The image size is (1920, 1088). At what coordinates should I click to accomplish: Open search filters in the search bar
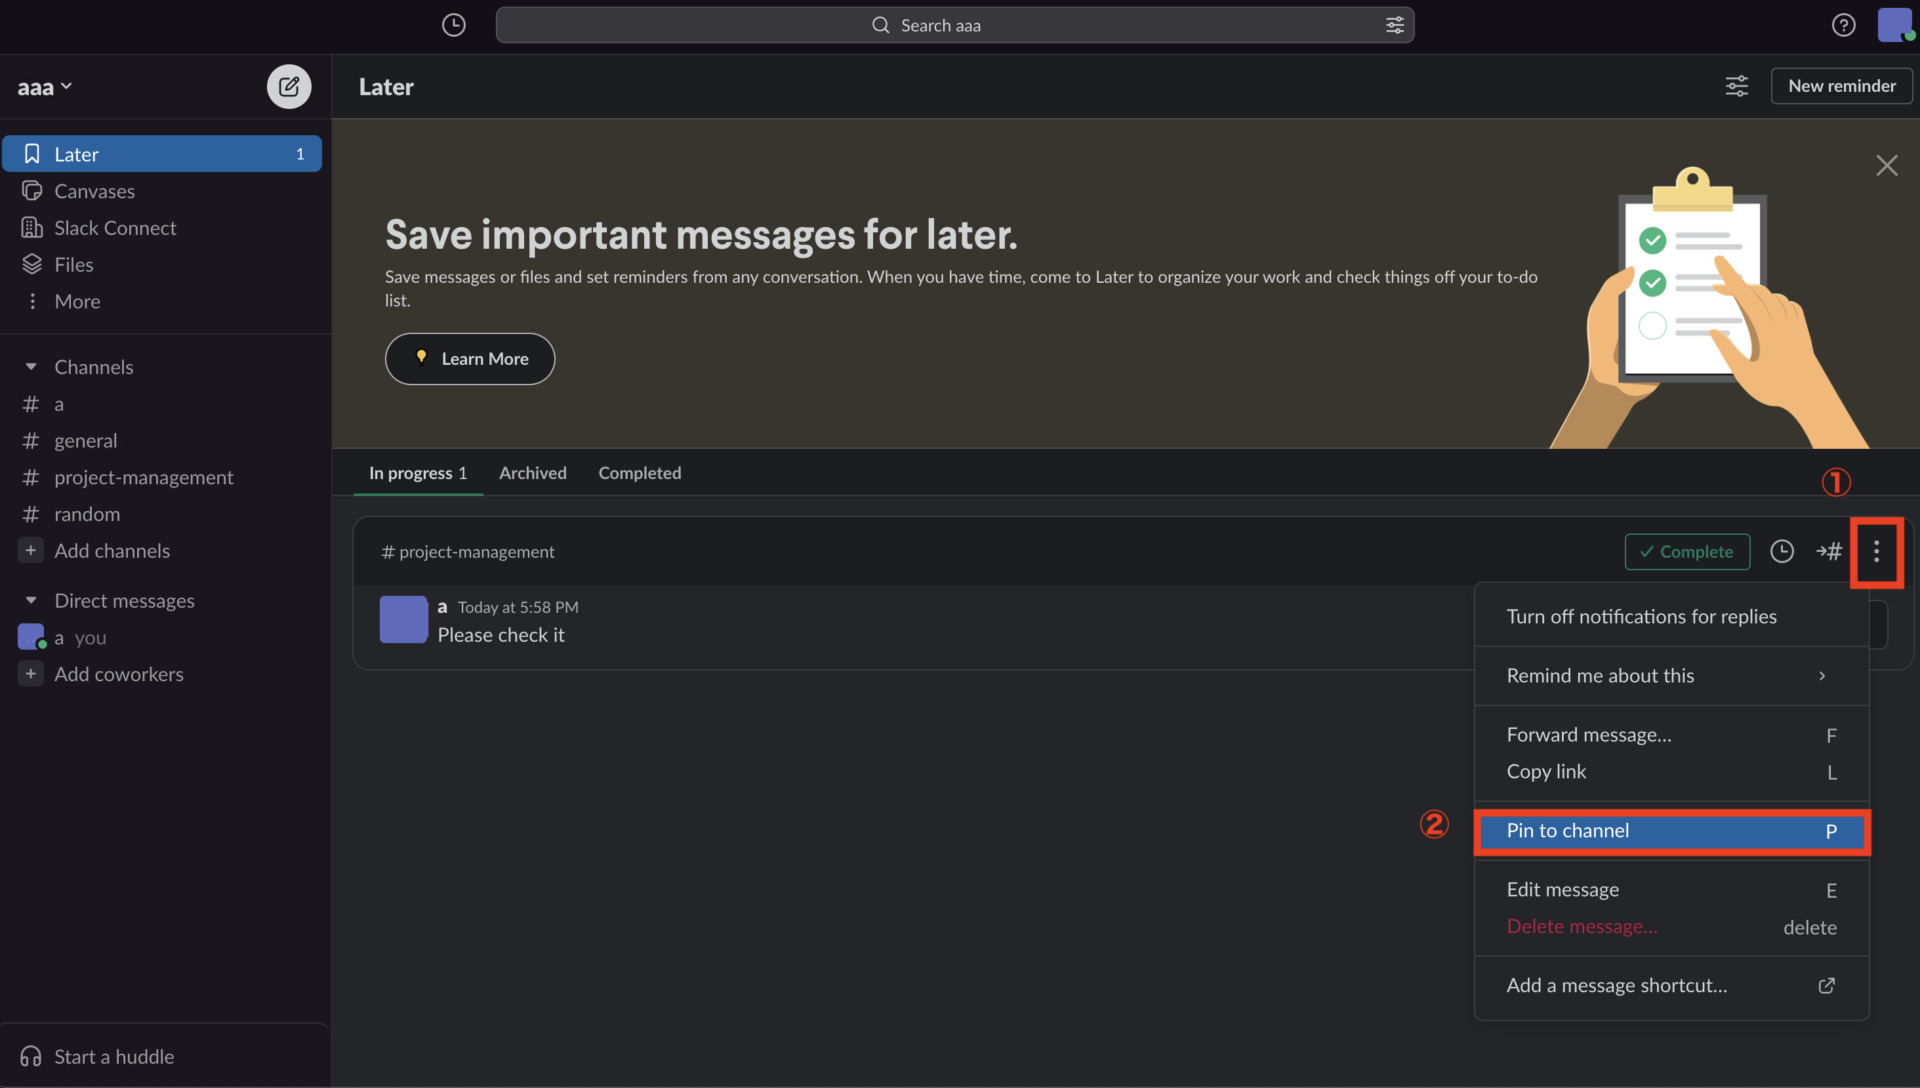pyautogui.click(x=1394, y=25)
